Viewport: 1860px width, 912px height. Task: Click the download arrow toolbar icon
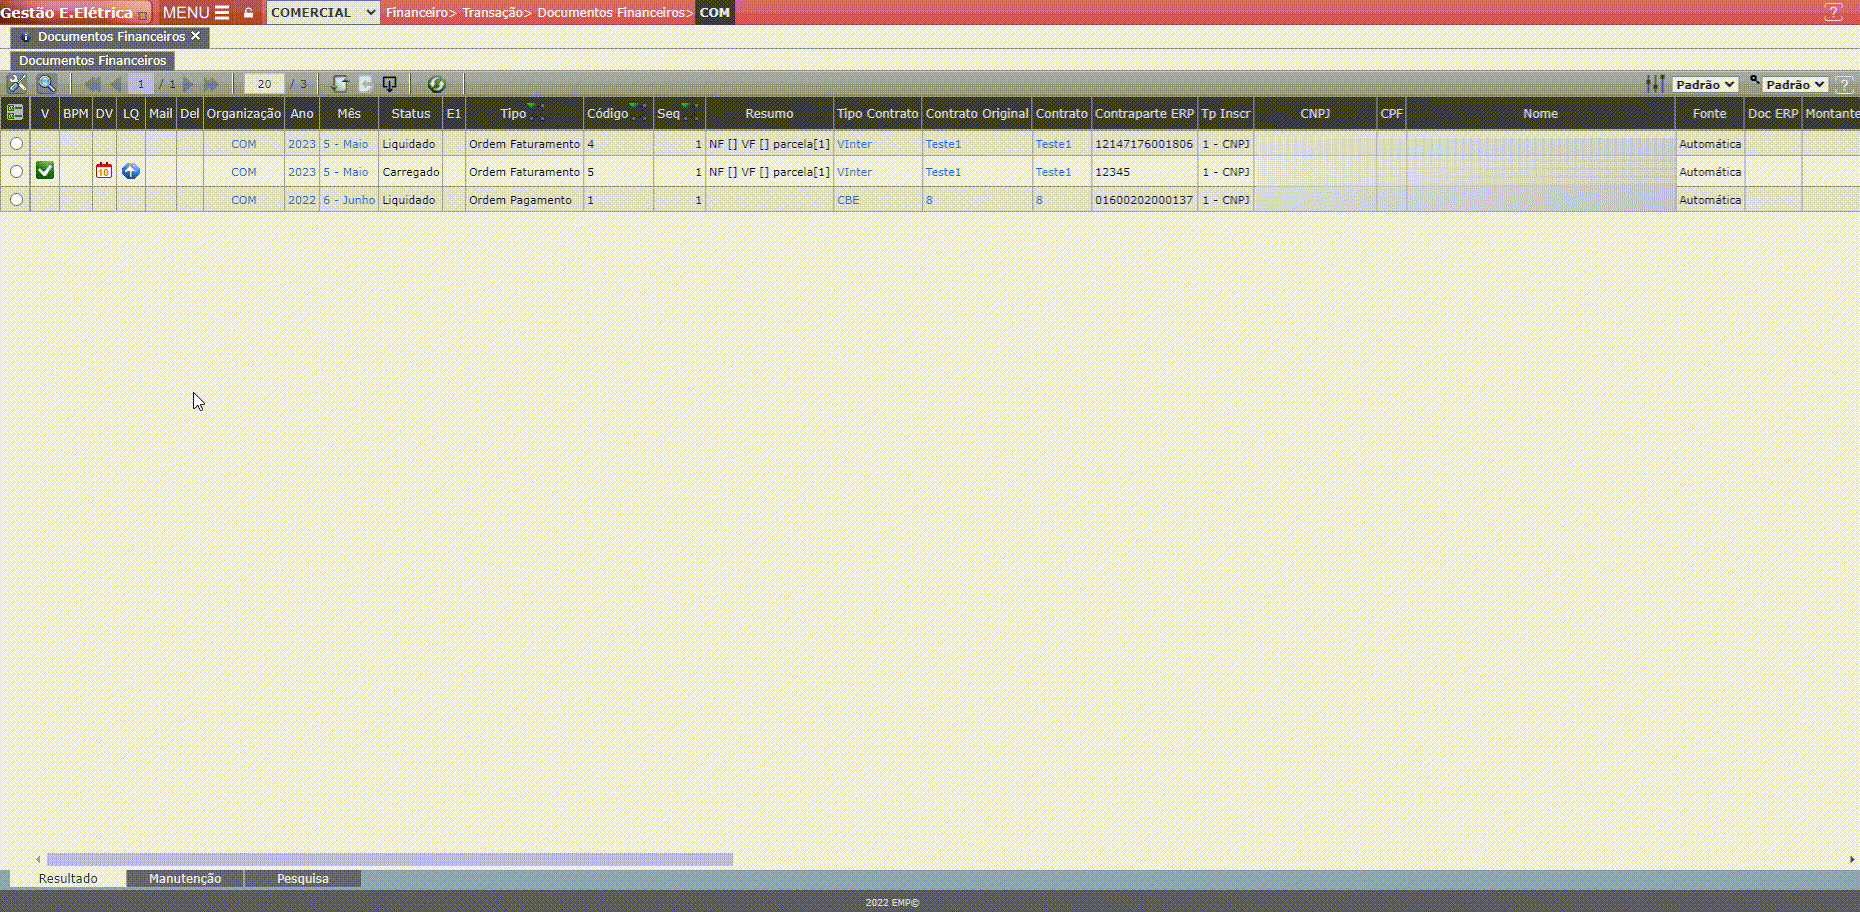390,84
